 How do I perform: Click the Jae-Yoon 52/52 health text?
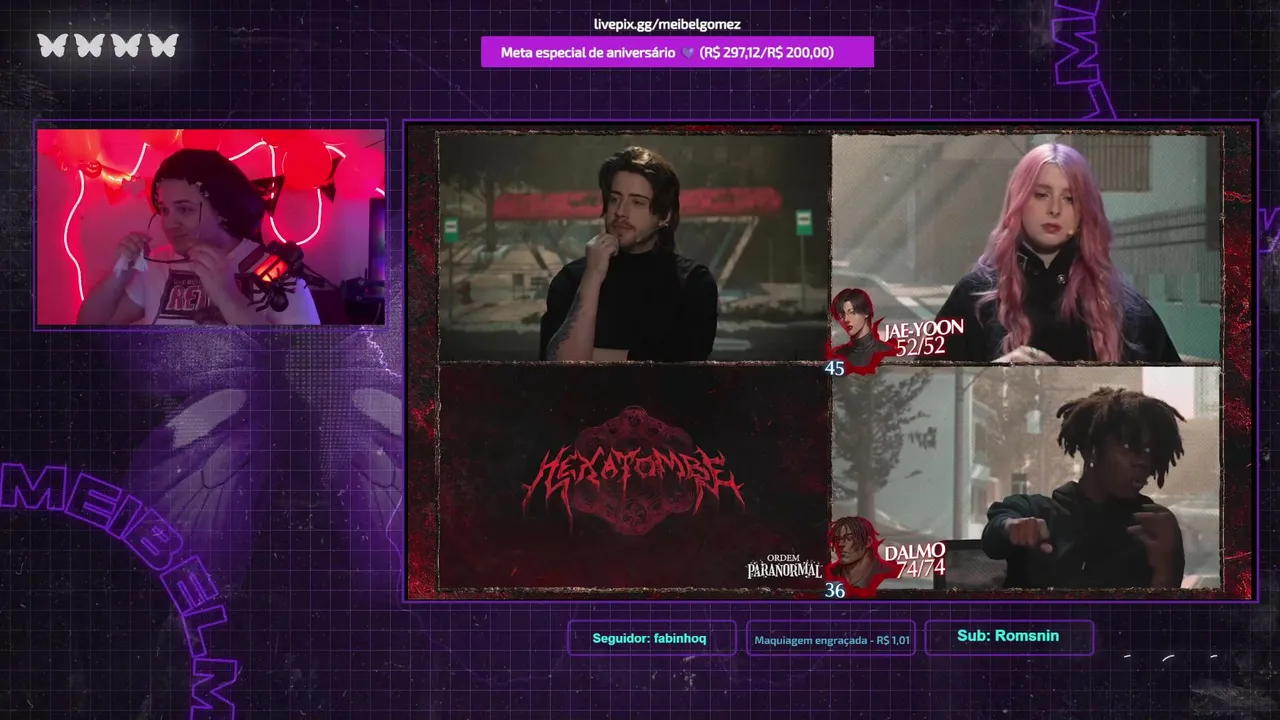coord(921,346)
